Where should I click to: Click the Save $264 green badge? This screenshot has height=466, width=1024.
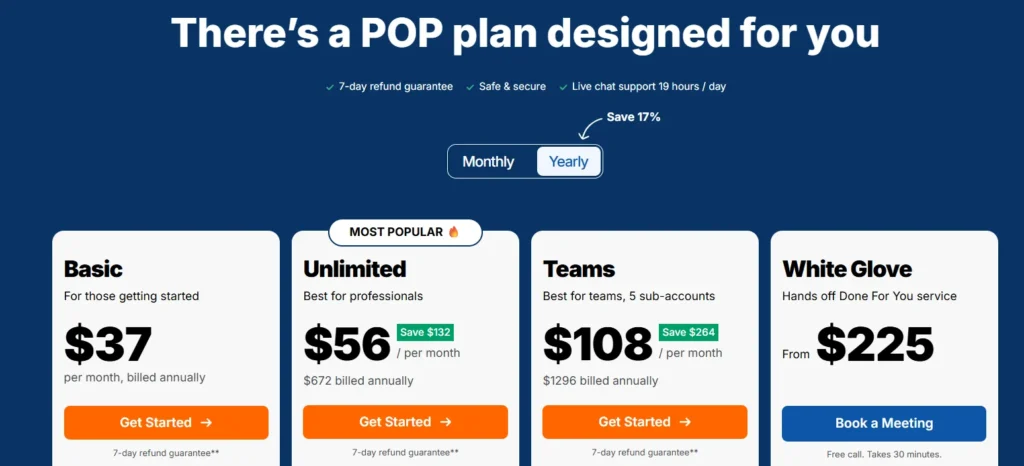[688, 333]
